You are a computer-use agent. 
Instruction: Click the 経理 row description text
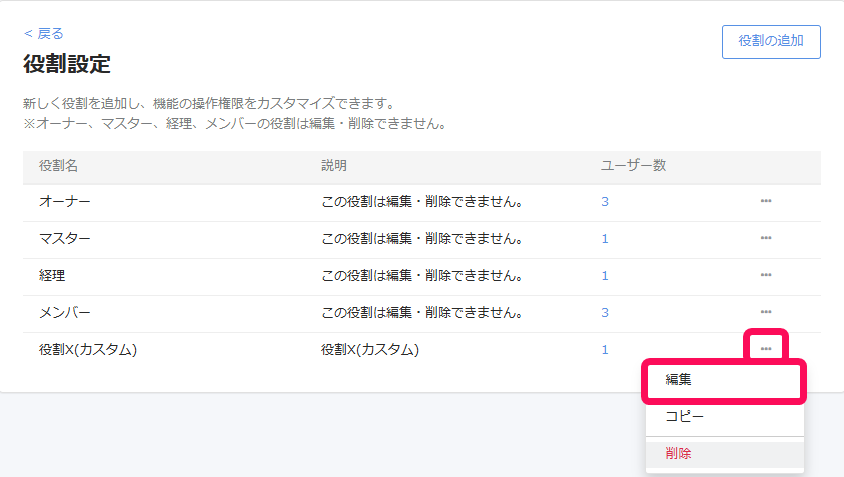[x=422, y=276]
